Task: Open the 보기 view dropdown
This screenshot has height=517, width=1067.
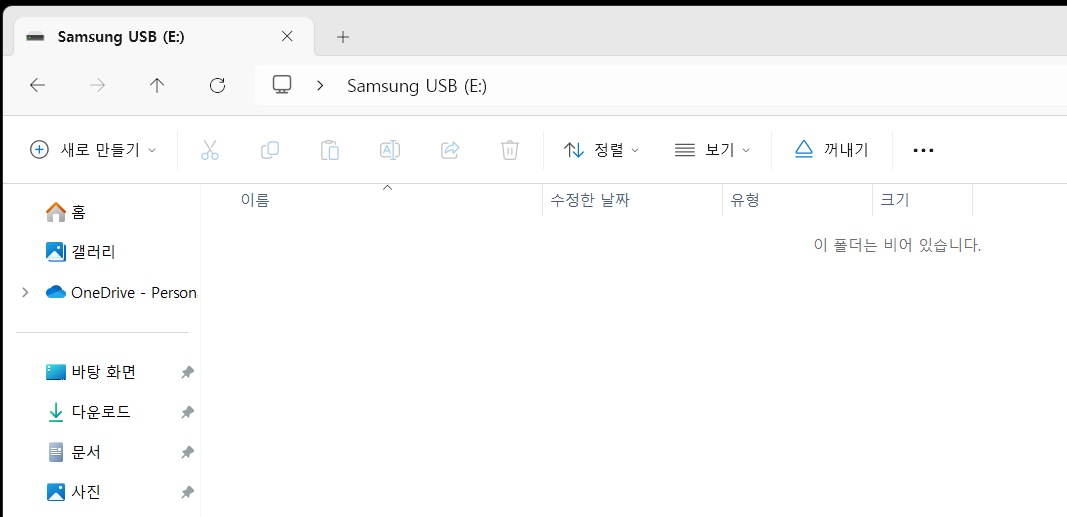Action: [712, 150]
